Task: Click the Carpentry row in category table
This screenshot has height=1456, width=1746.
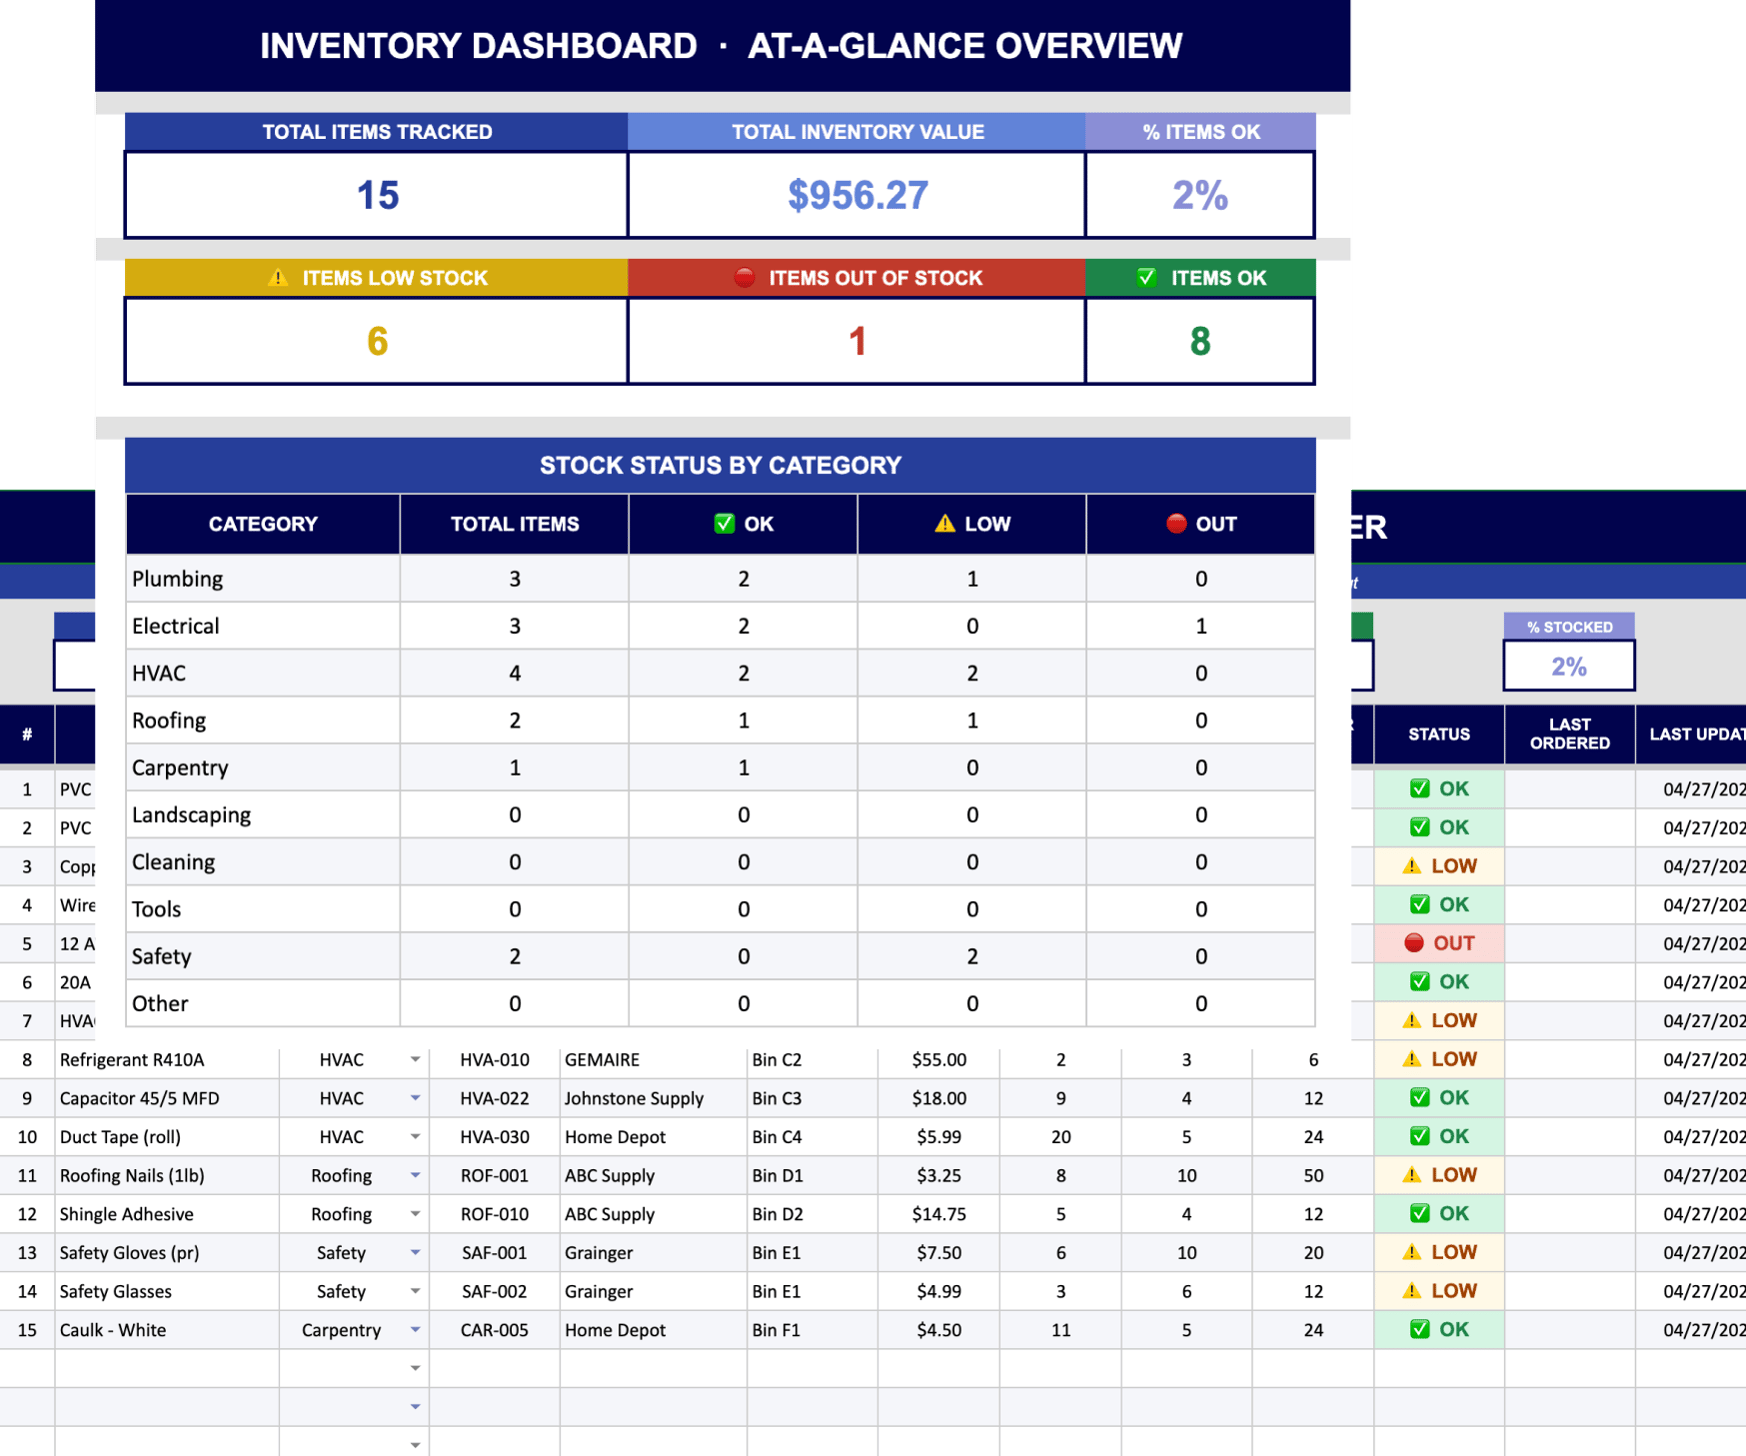Action: click(720, 767)
